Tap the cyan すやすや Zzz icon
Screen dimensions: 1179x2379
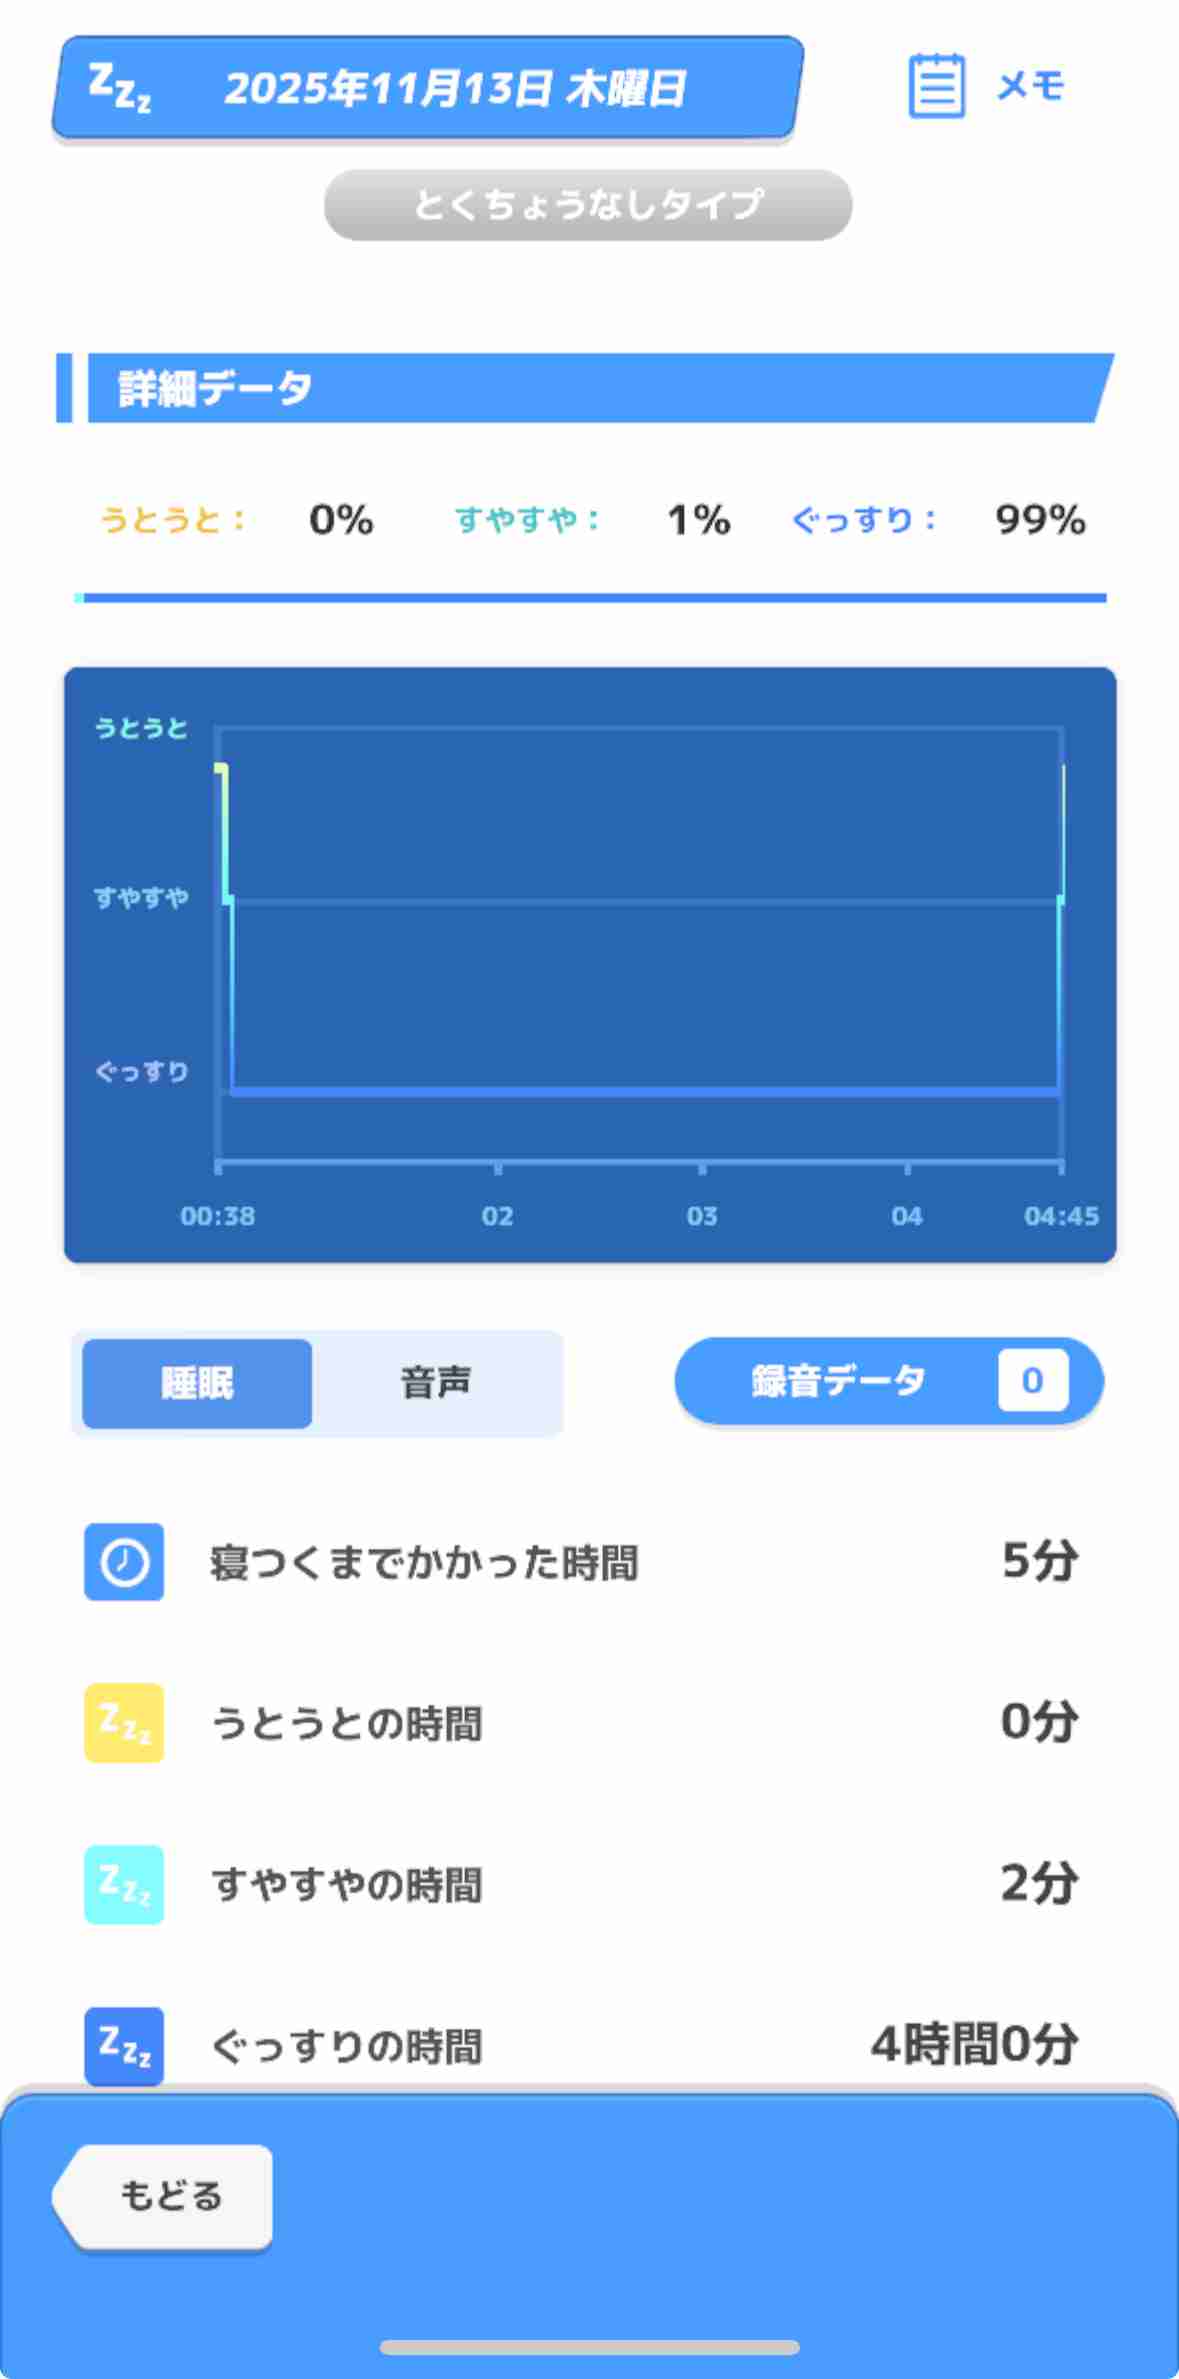tap(124, 1884)
